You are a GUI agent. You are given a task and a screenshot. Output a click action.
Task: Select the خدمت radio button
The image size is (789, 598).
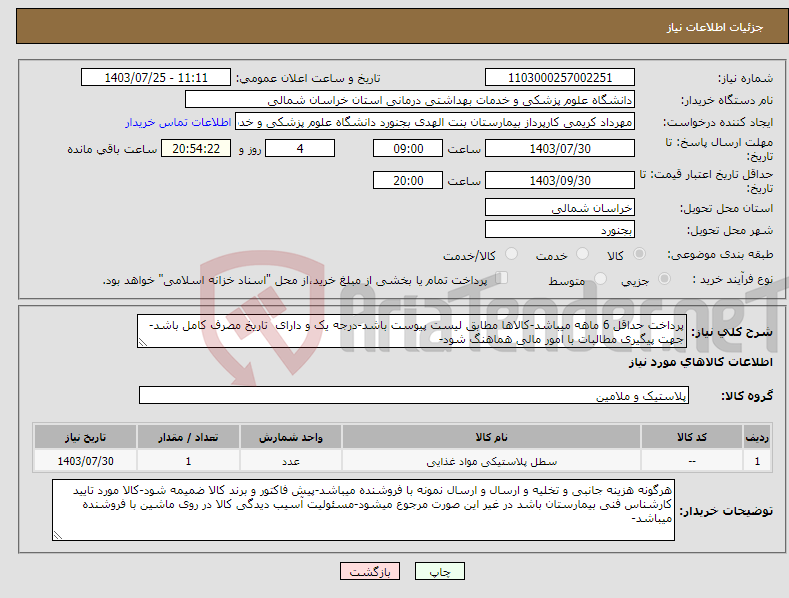click(582, 254)
